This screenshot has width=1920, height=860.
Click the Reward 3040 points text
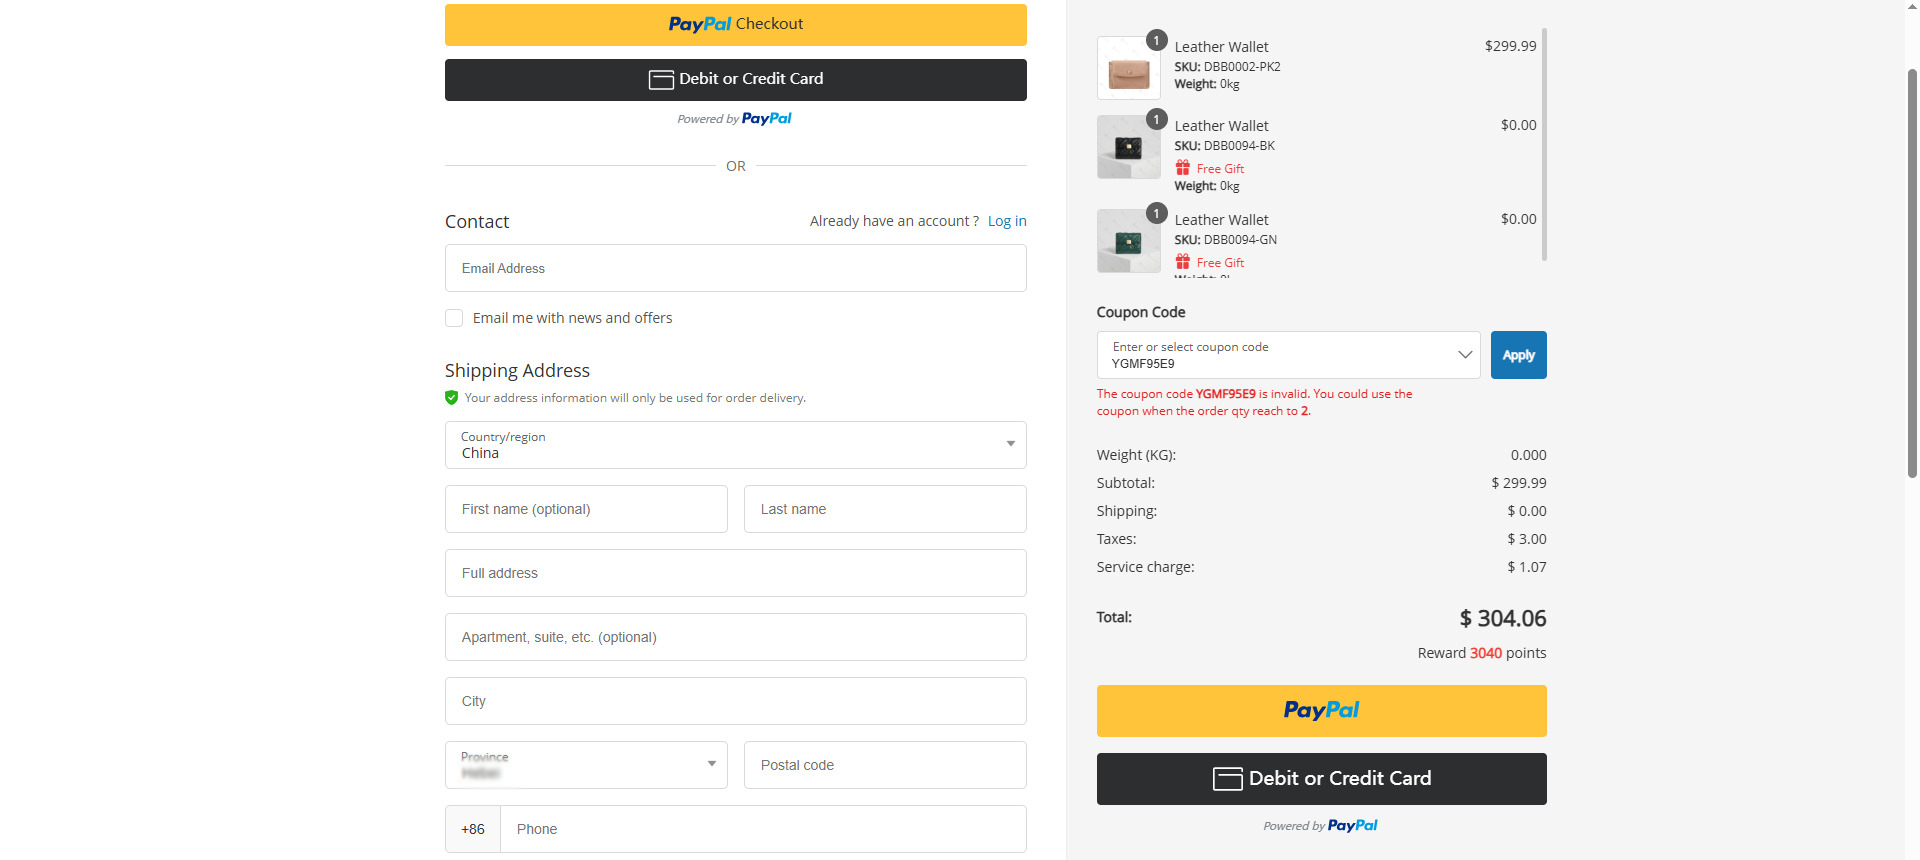pyautogui.click(x=1482, y=653)
